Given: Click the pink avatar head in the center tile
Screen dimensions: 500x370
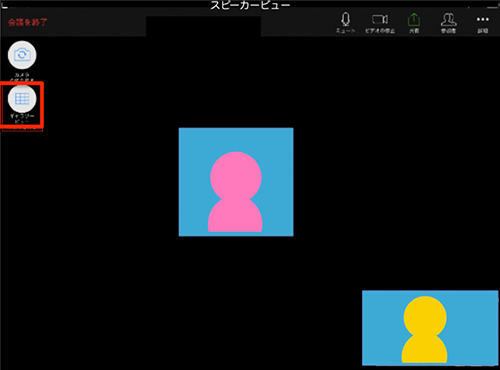Looking at the screenshot, I should click(236, 177).
